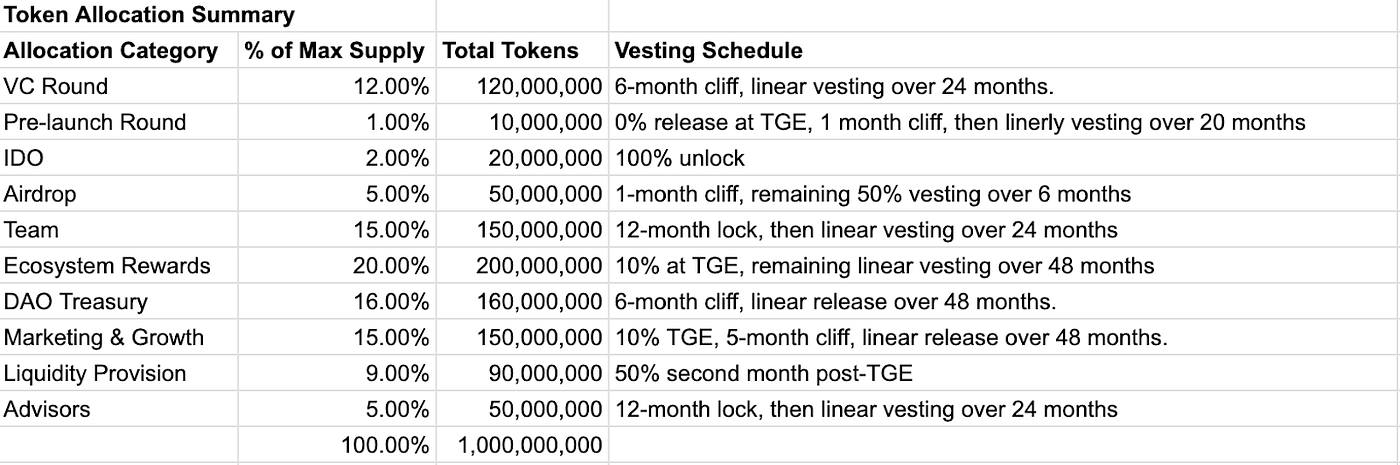
Task: Select the Token Allocation Summary title cell
Action: tap(218, 15)
